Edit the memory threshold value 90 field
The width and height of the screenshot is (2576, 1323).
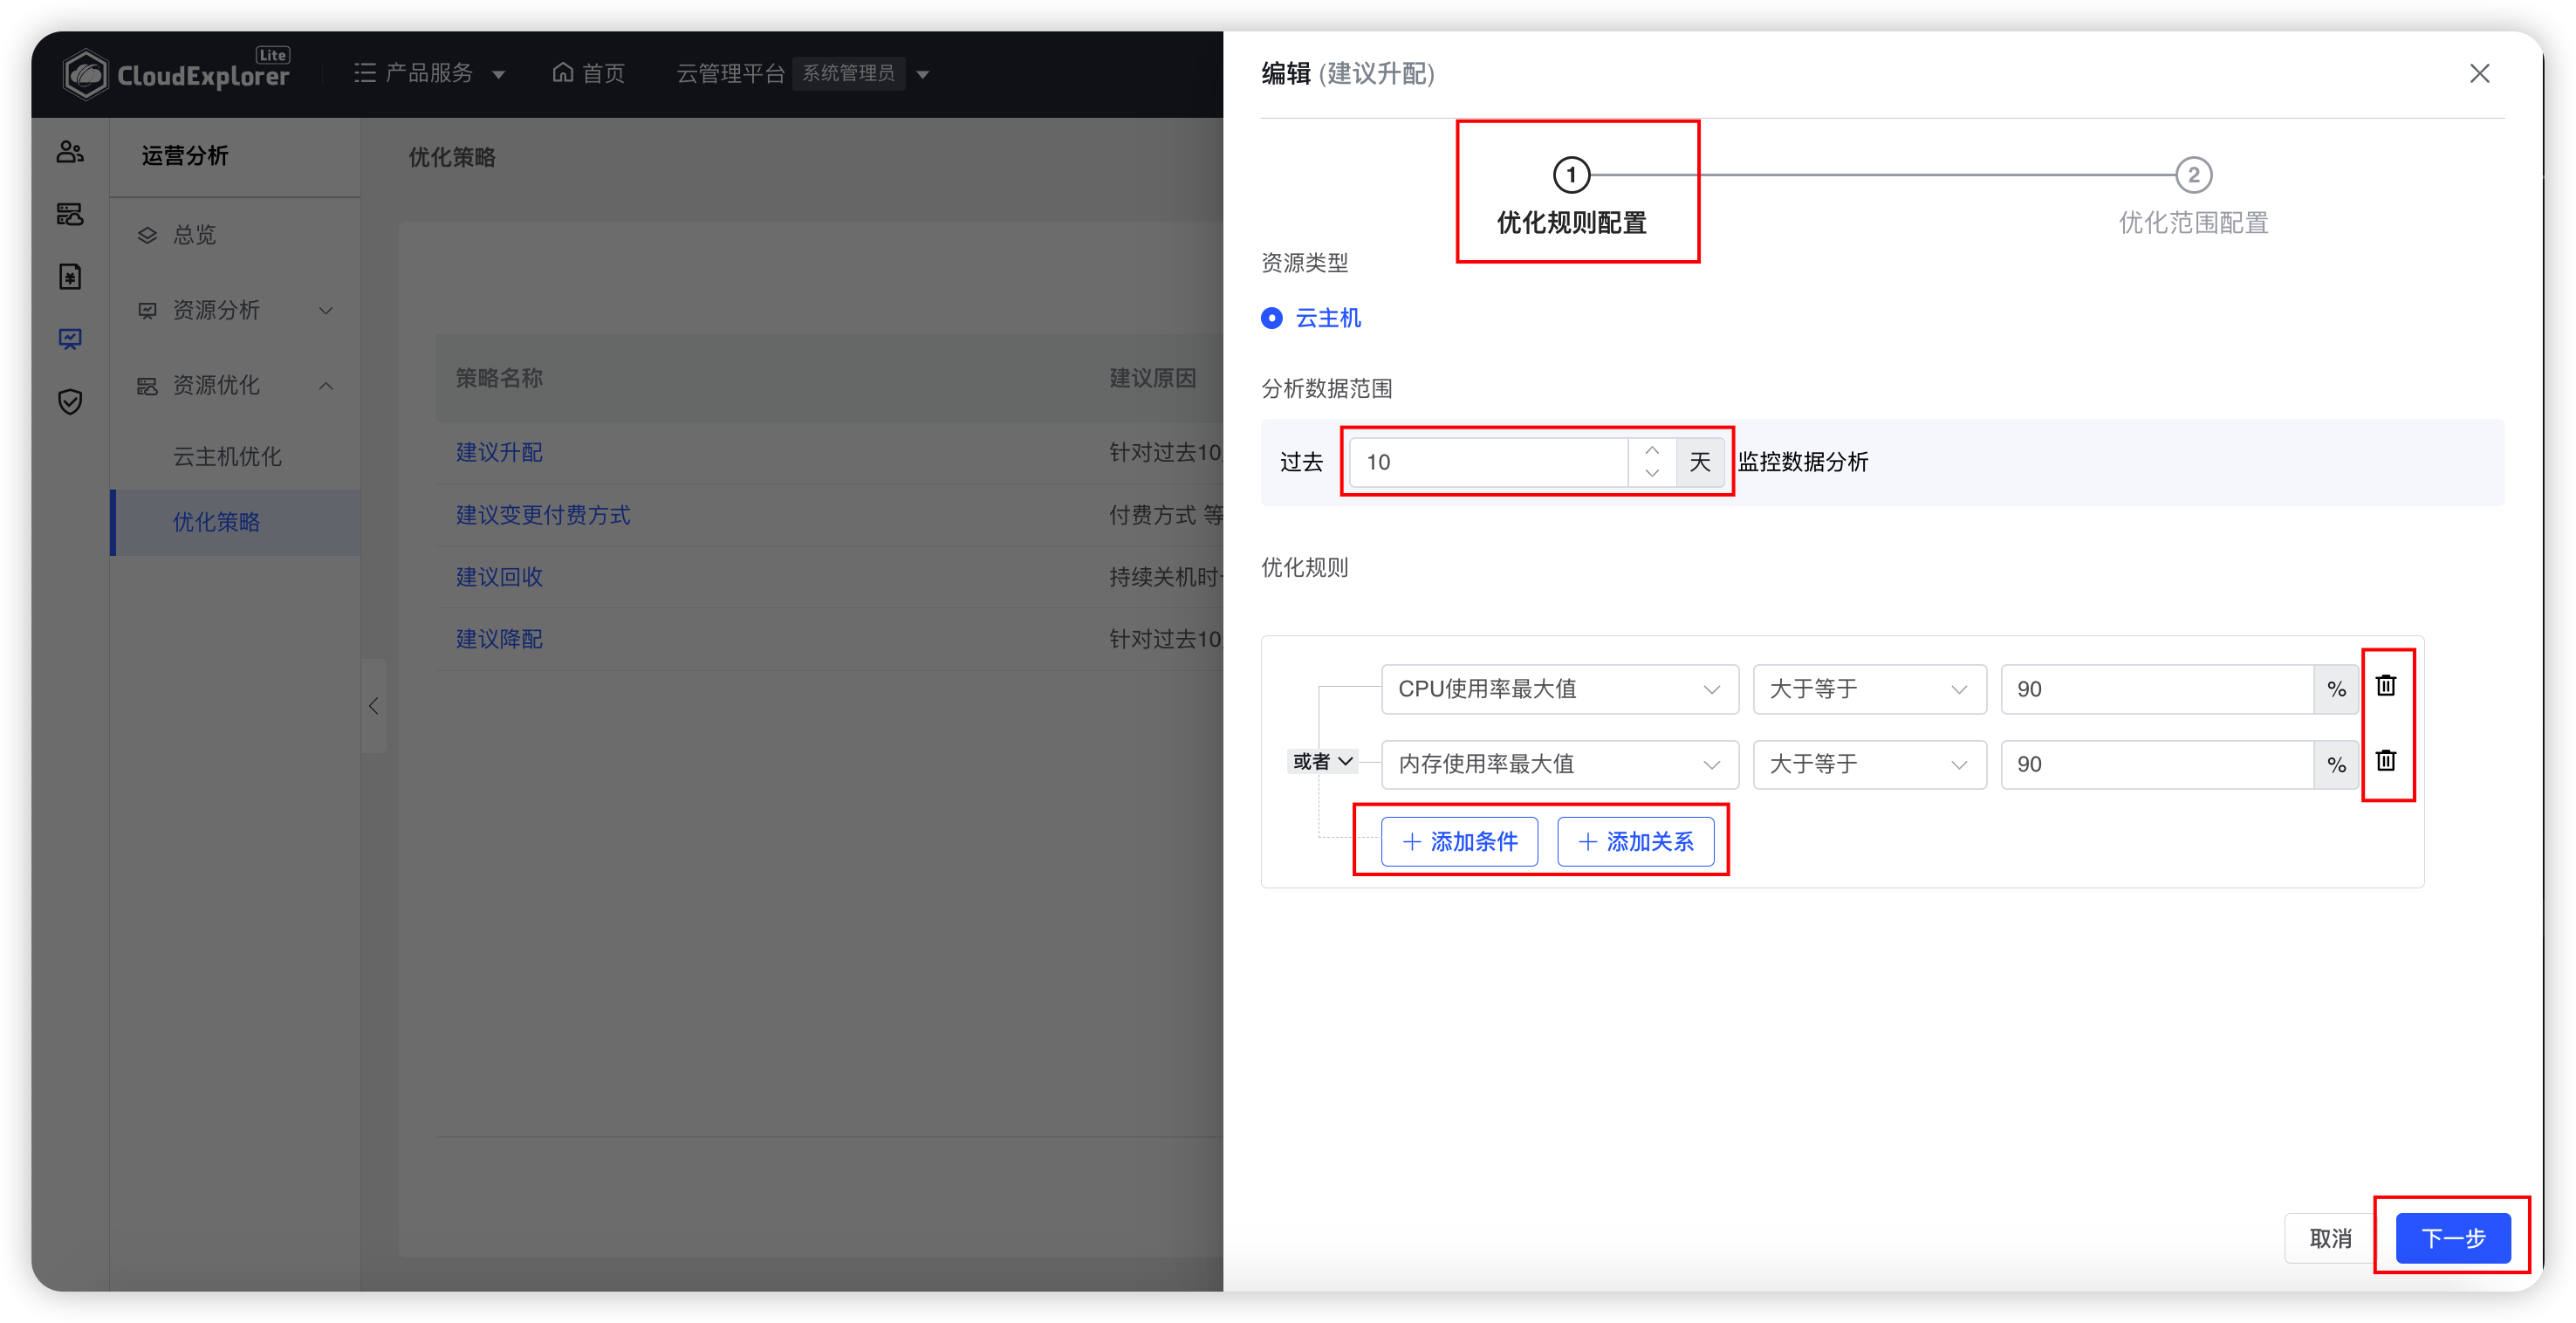pyautogui.click(x=2157, y=764)
